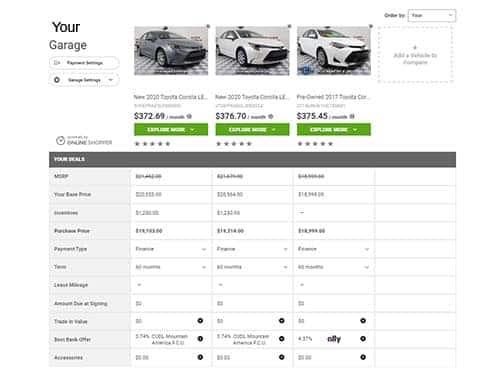500x383 pixels.
Task: Open the Order by dropdown
Action: pyautogui.click(x=432, y=15)
